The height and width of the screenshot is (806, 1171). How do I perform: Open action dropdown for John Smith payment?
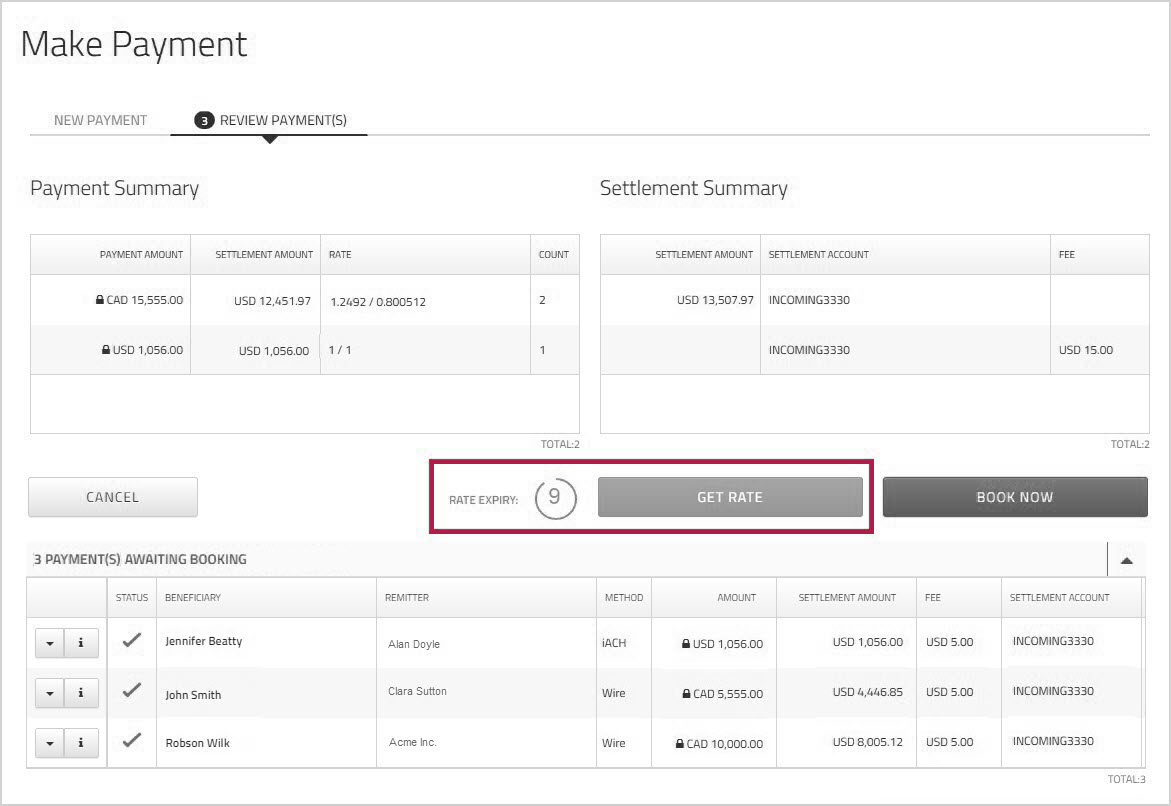pos(50,694)
